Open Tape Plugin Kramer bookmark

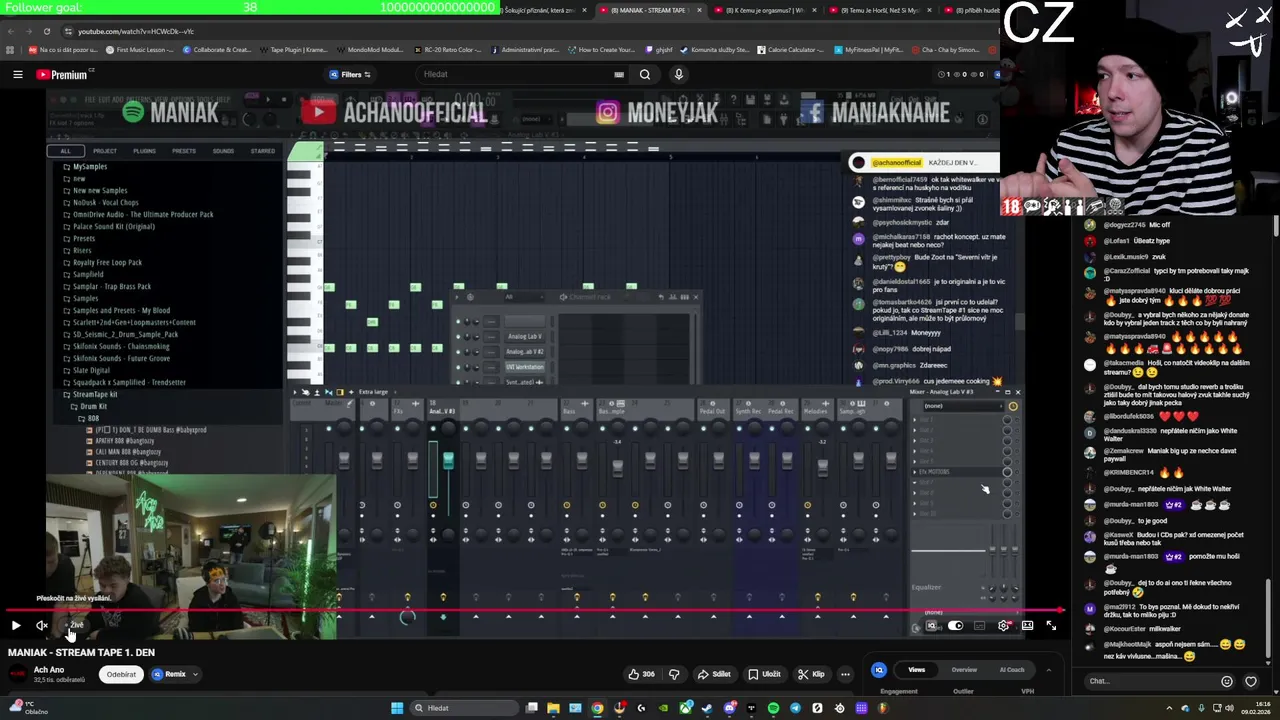click(294, 50)
